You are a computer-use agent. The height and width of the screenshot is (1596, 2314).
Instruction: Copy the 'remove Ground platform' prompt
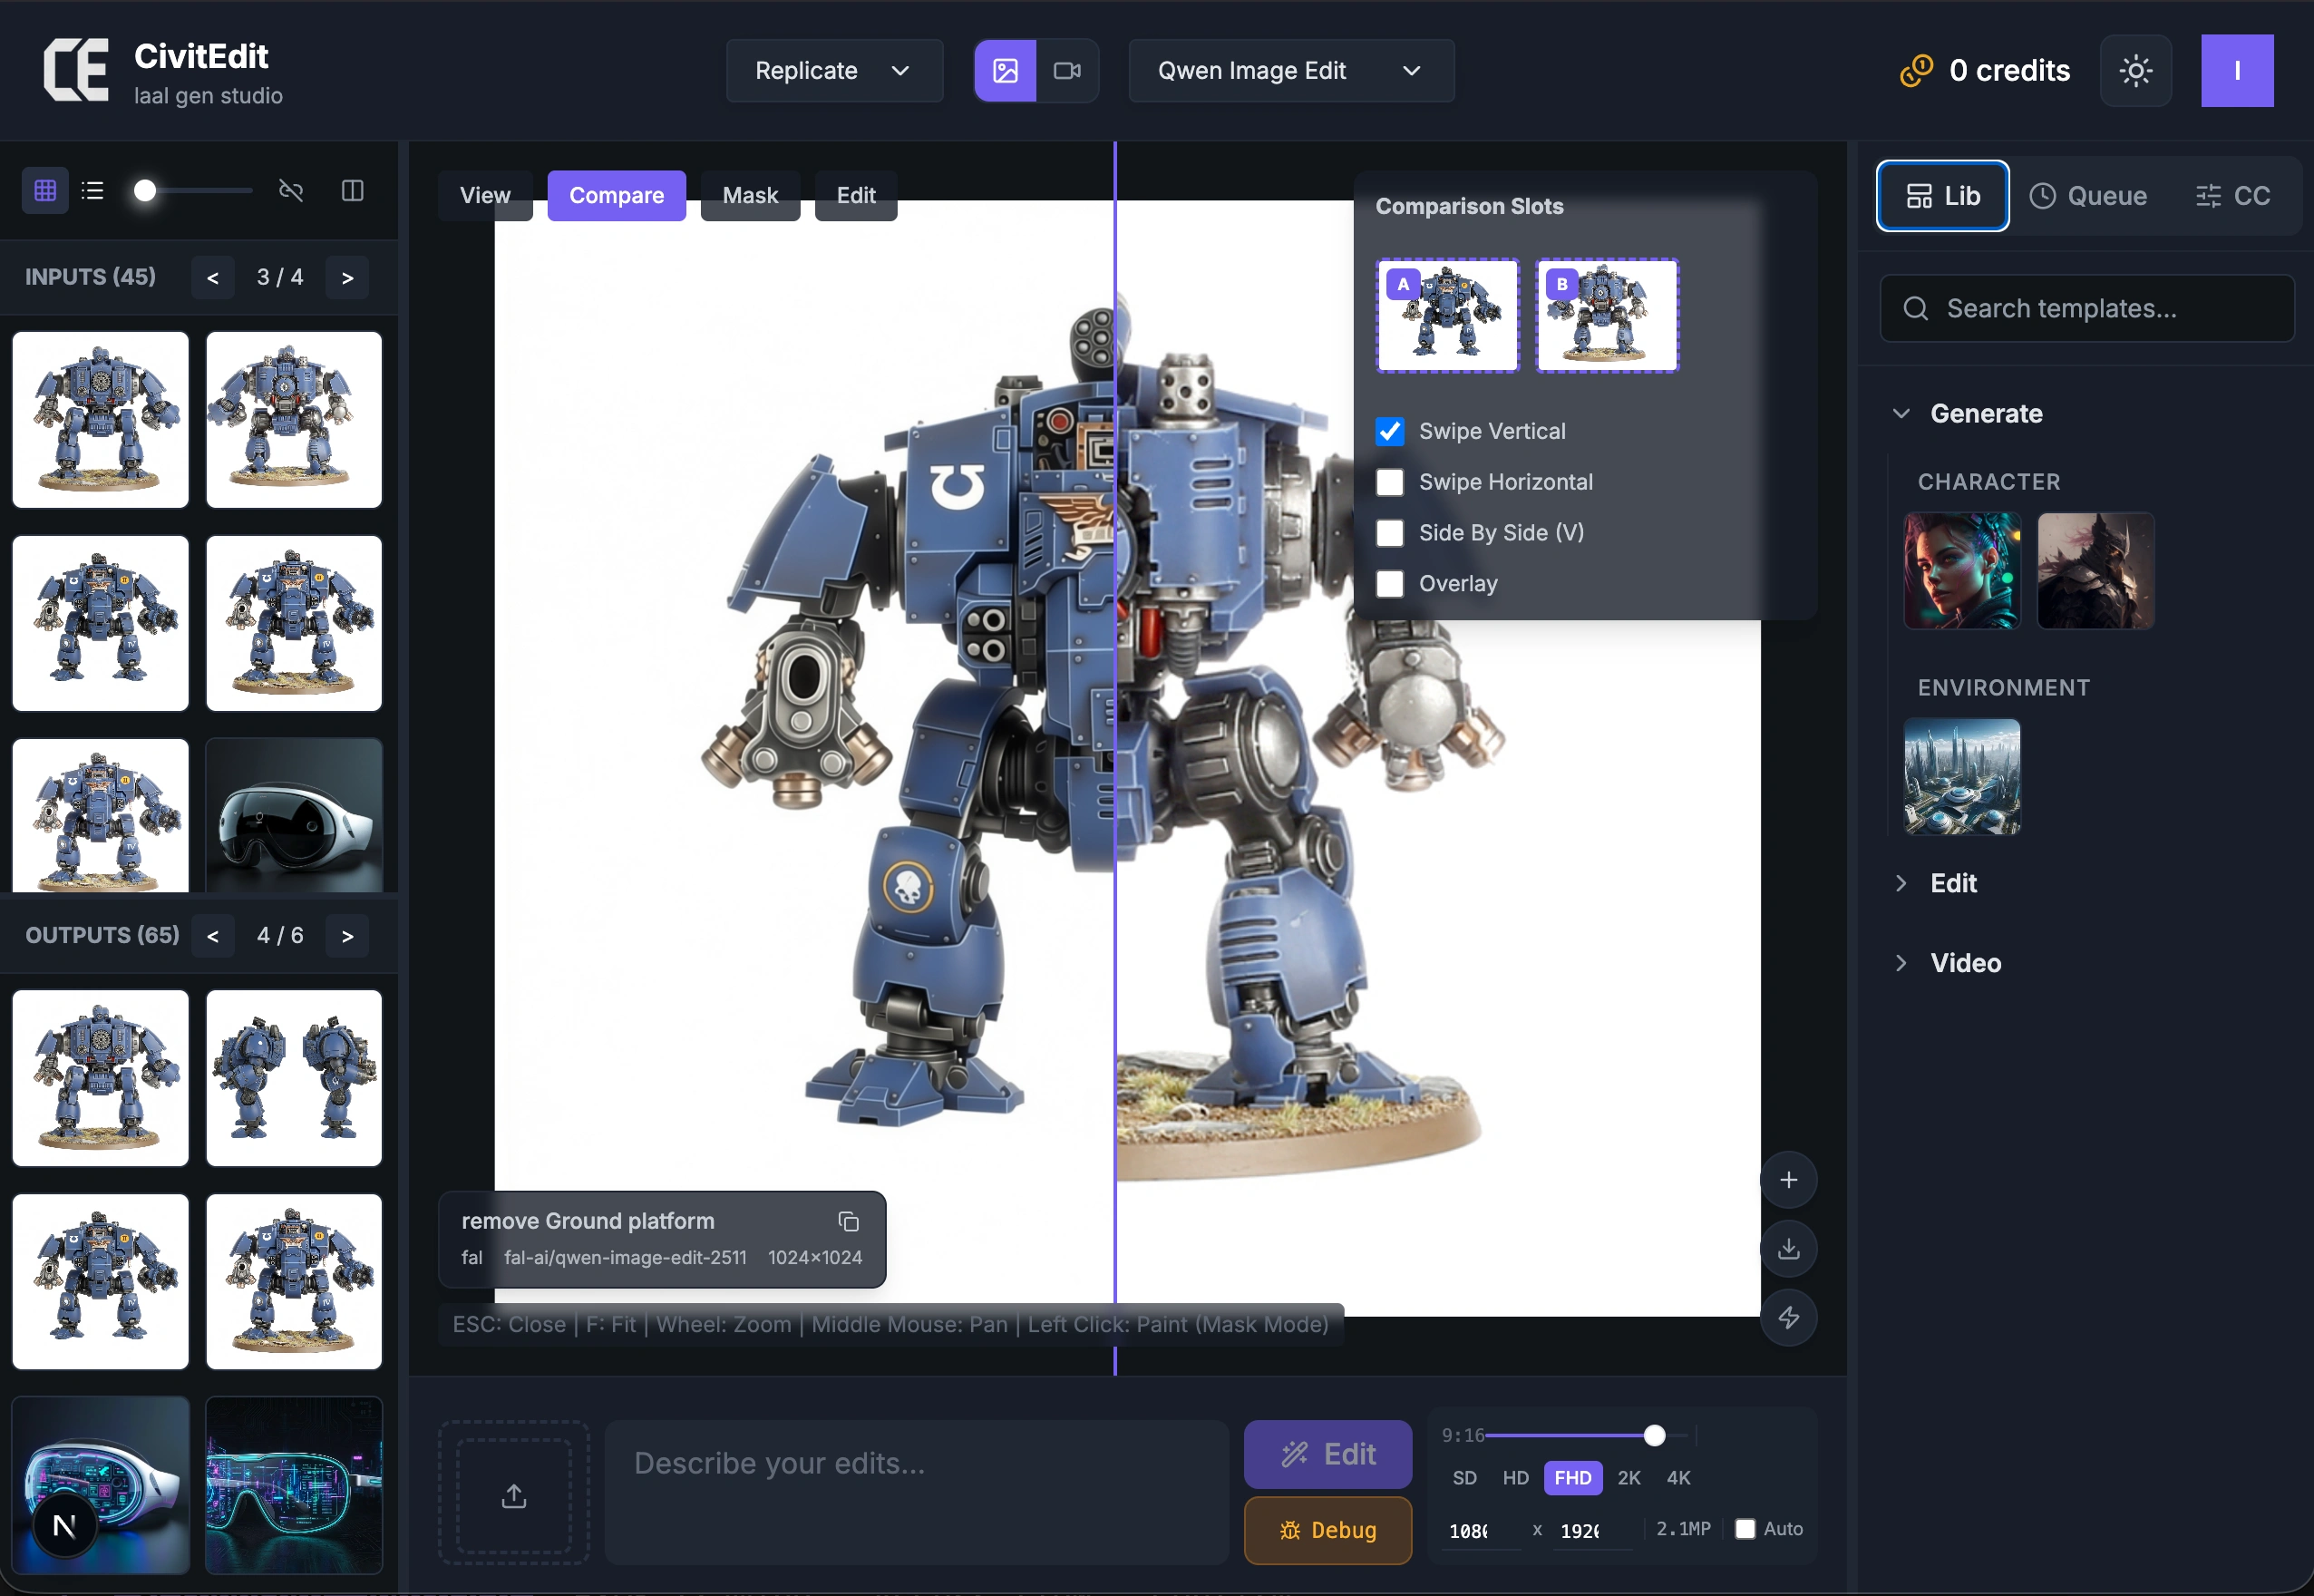coord(848,1221)
